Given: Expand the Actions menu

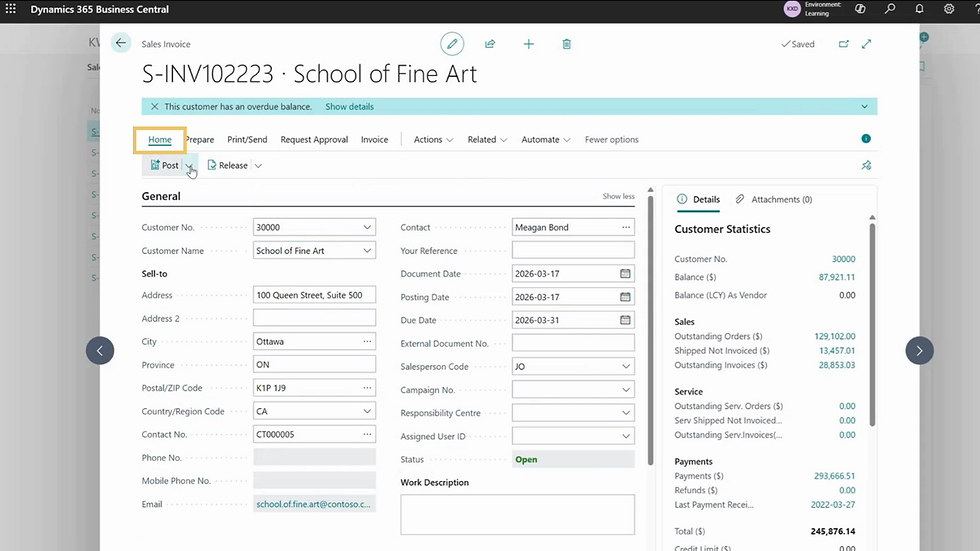Looking at the screenshot, I should click(x=433, y=139).
